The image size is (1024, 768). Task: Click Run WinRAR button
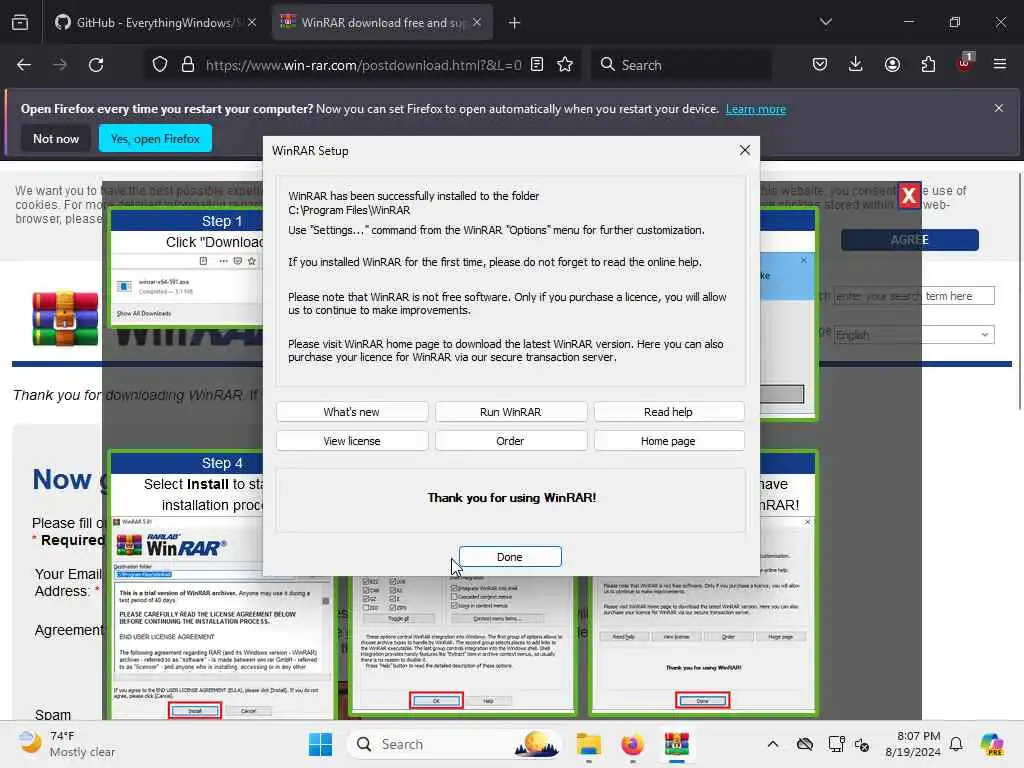510,411
